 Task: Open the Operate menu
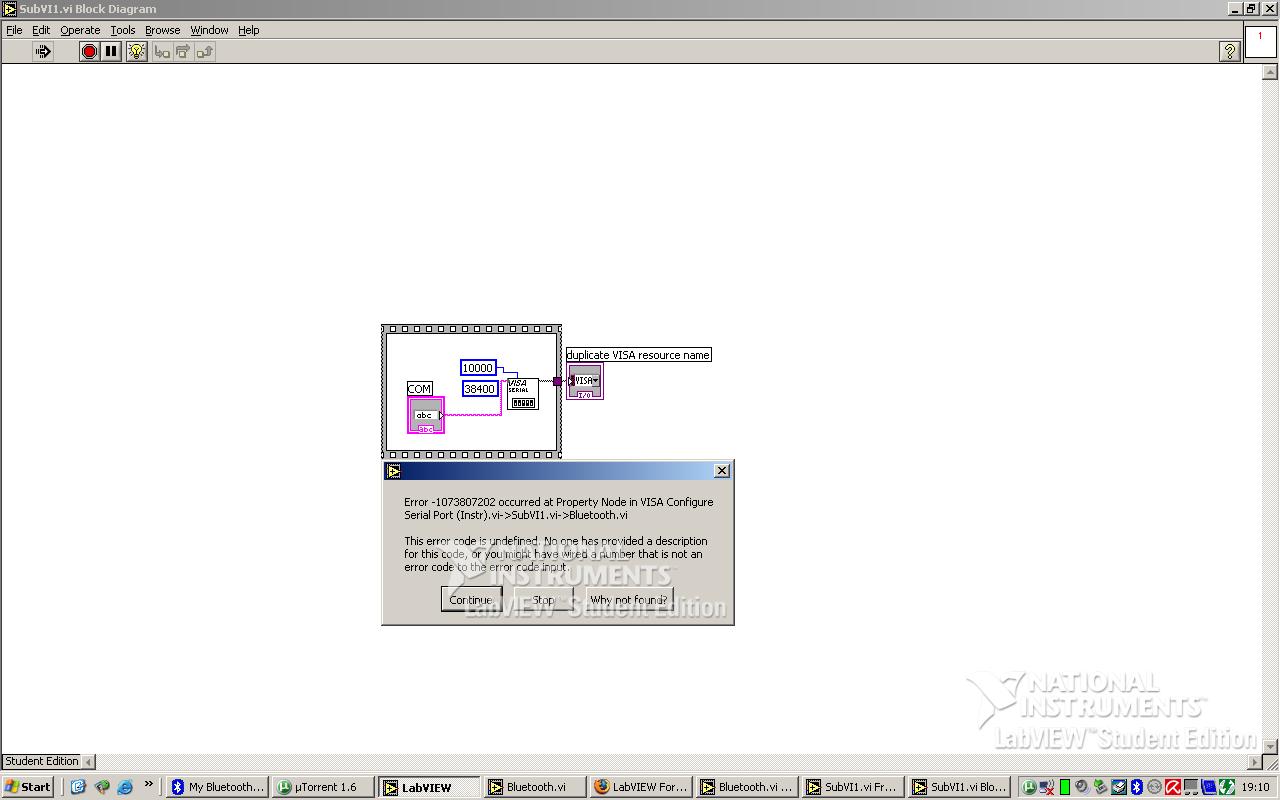[x=80, y=30]
